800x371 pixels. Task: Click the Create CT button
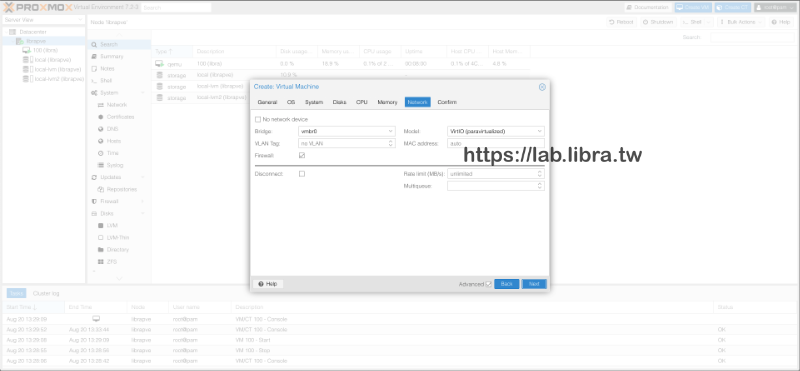[x=732, y=8]
